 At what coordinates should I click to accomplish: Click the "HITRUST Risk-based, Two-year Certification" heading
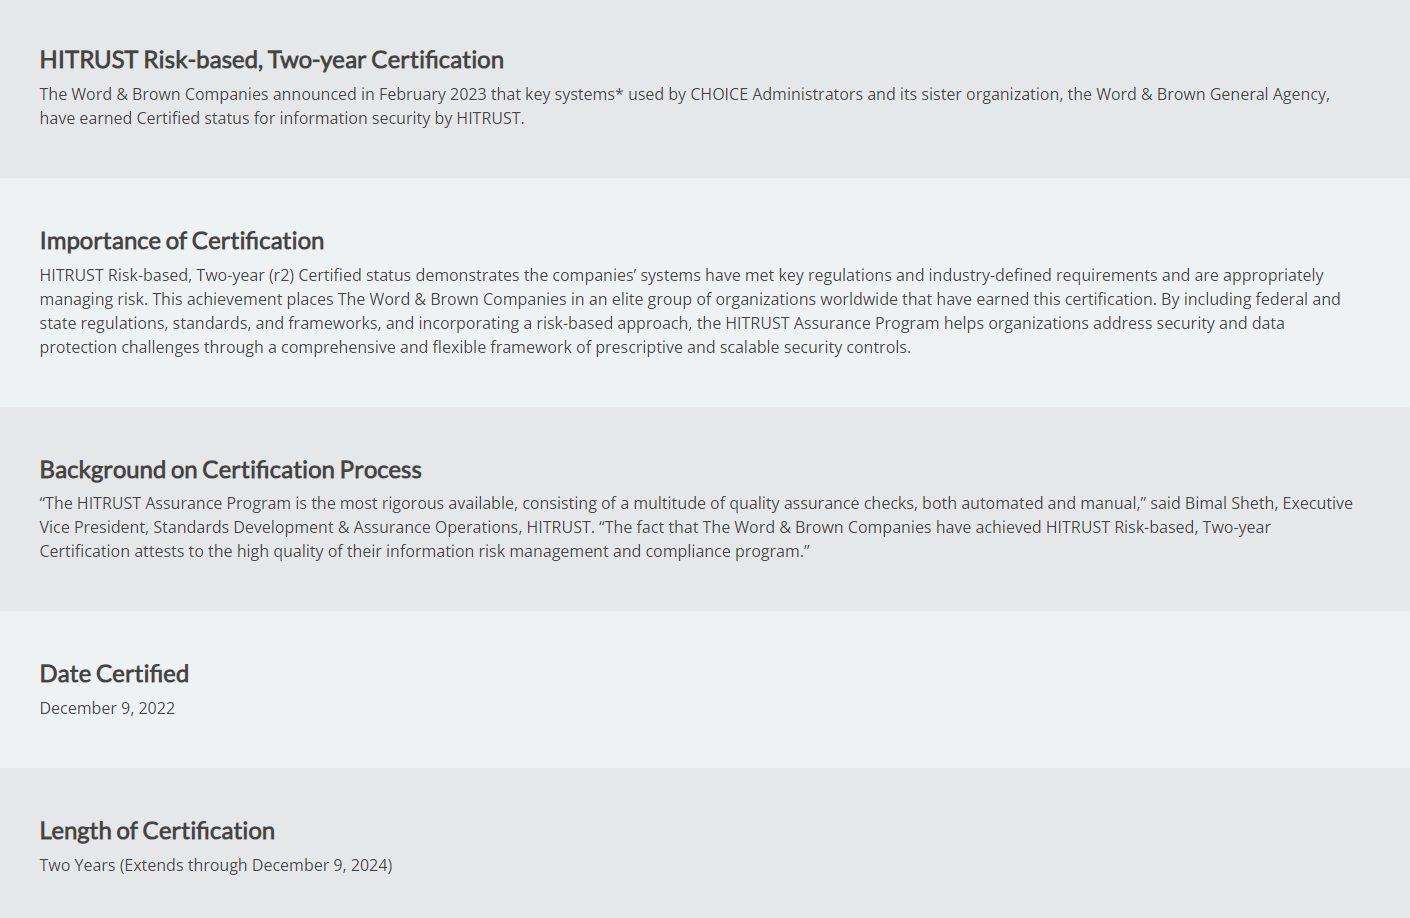tap(271, 60)
